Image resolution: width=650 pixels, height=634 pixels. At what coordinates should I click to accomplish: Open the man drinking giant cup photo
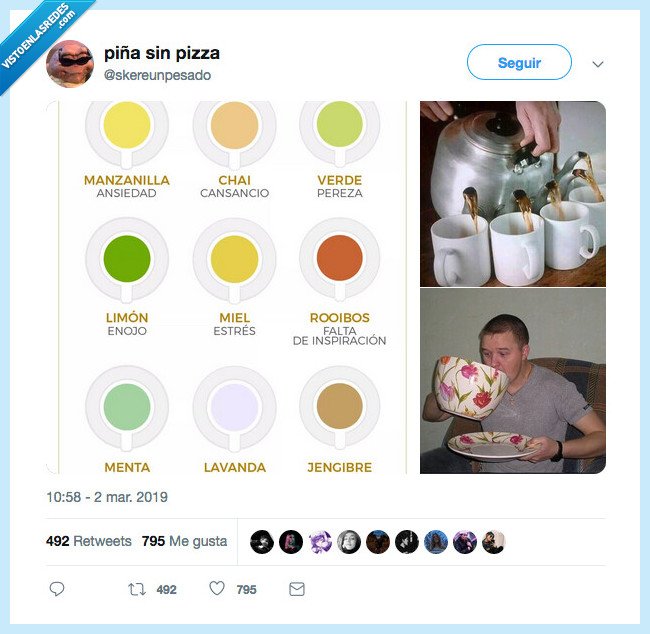click(x=512, y=381)
